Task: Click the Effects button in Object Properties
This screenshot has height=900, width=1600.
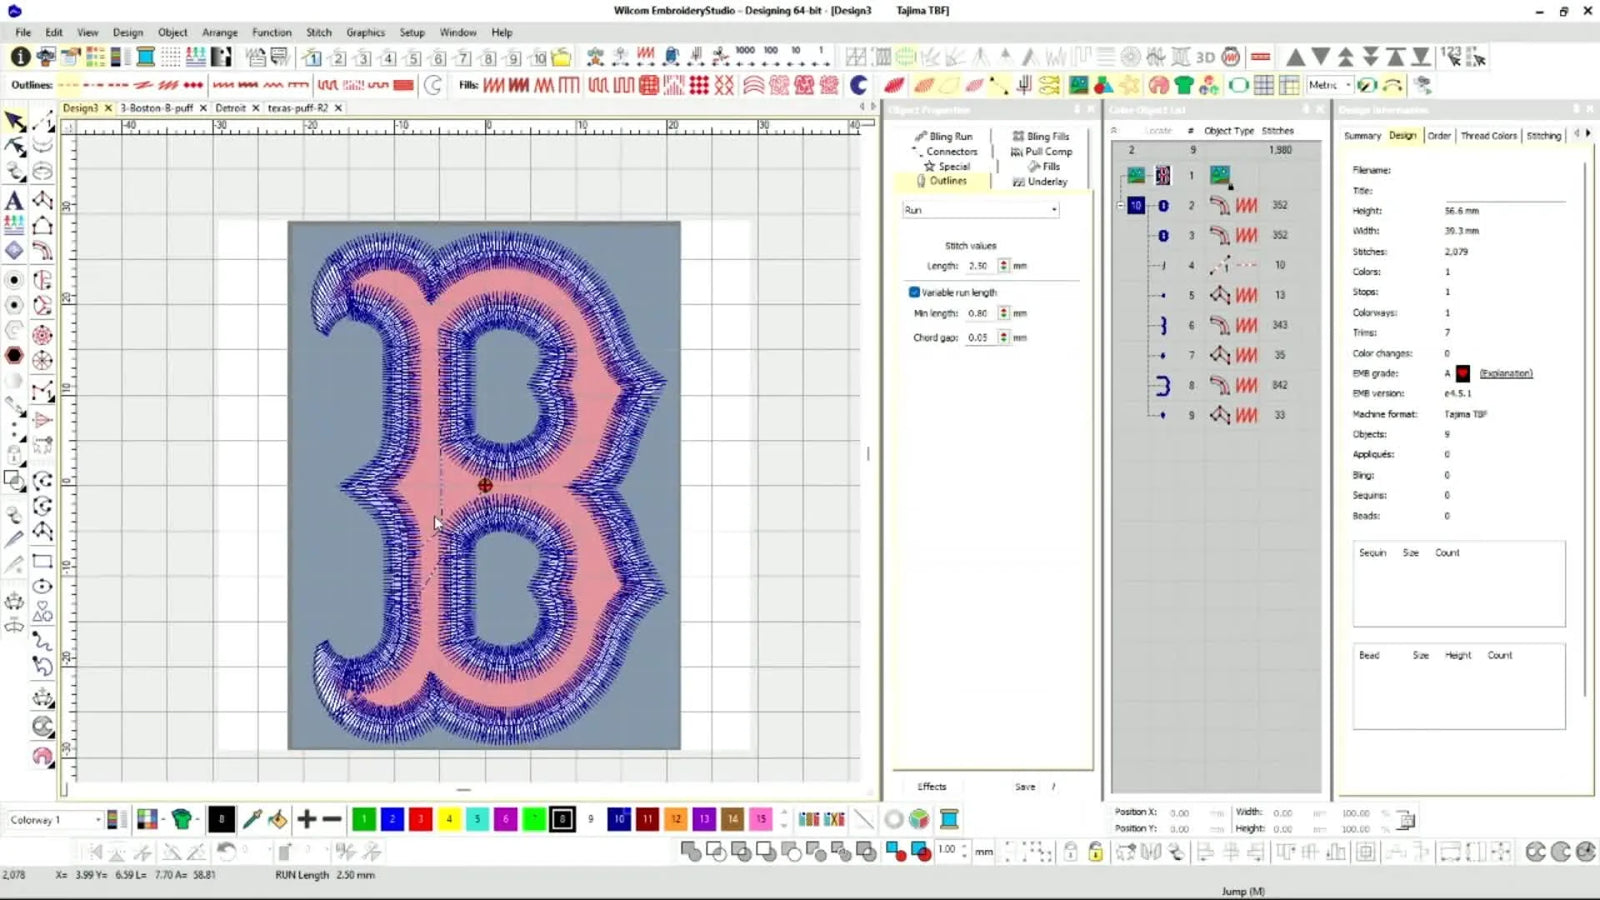Action: click(930, 787)
